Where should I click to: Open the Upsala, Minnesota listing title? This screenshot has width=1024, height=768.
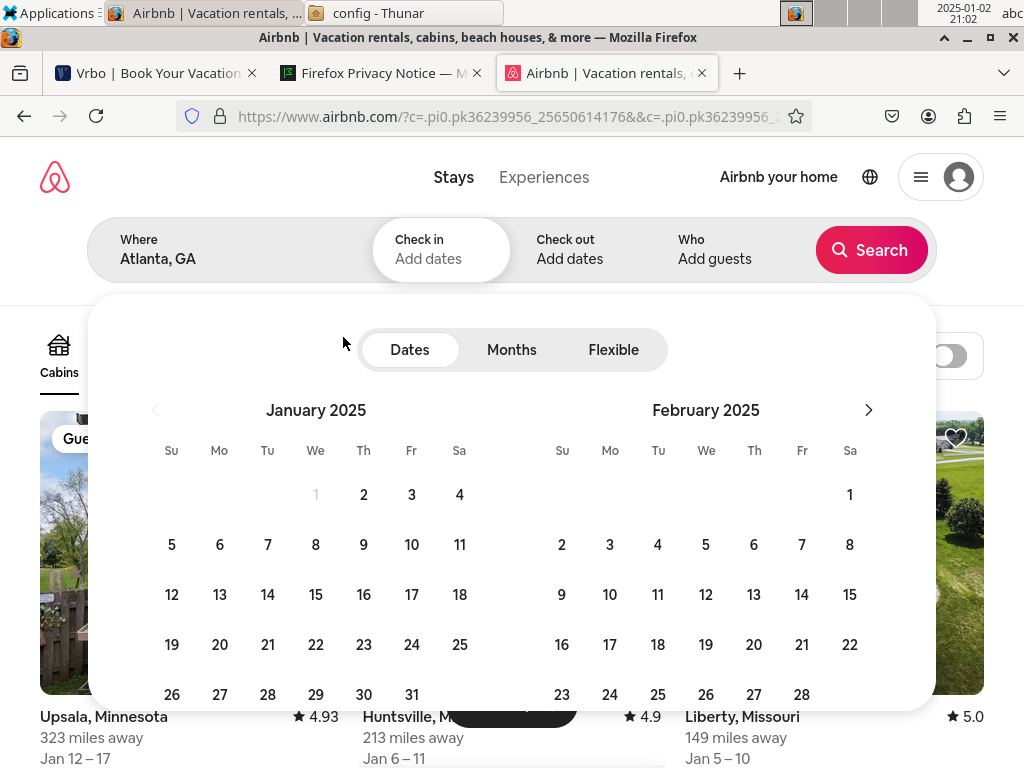[104, 717]
